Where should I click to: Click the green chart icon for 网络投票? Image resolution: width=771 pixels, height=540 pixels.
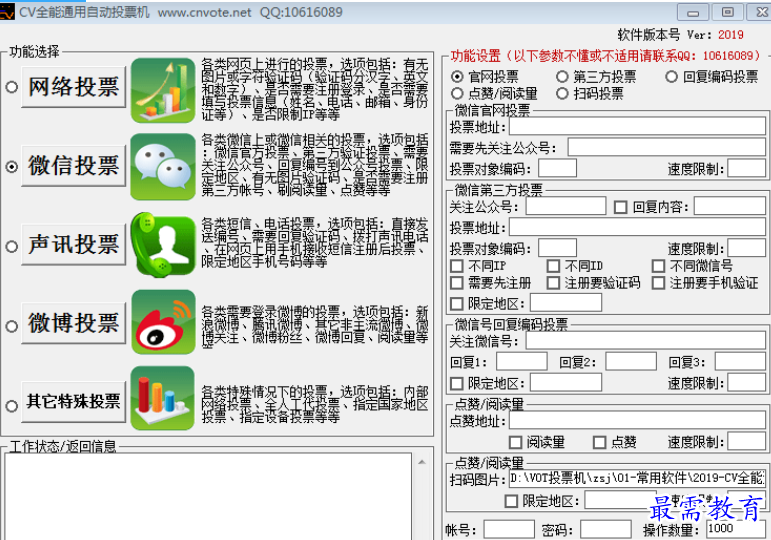pyautogui.click(x=163, y=90)
